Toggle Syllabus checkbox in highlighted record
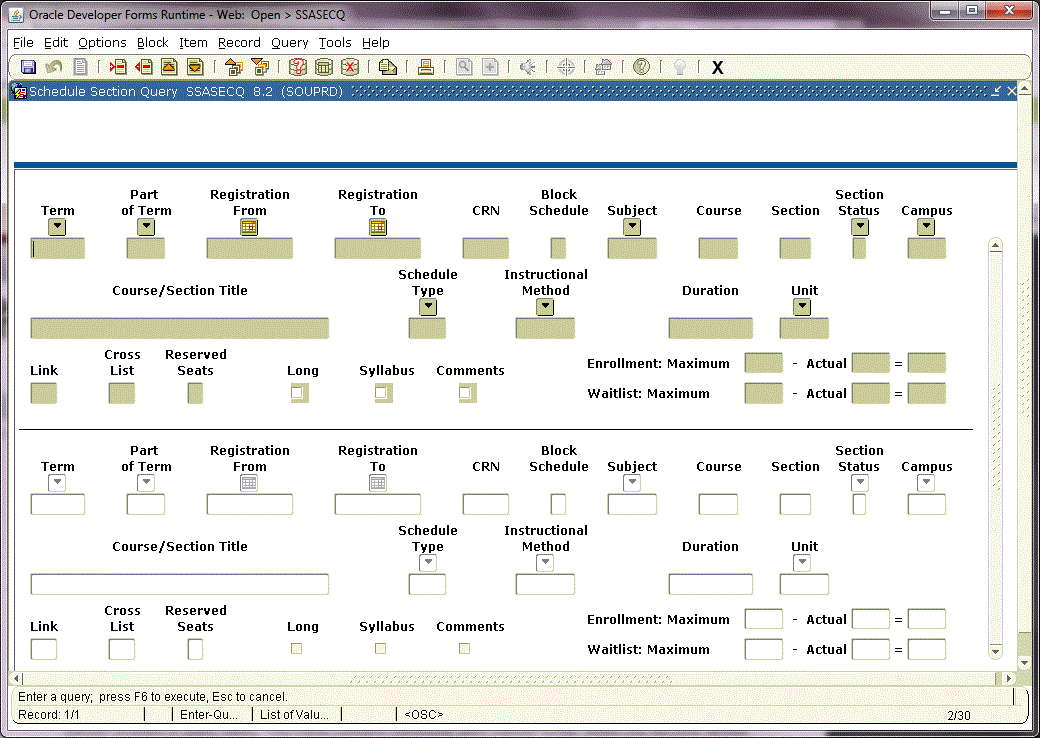The image size is (1040, 738). click(381, 393)
